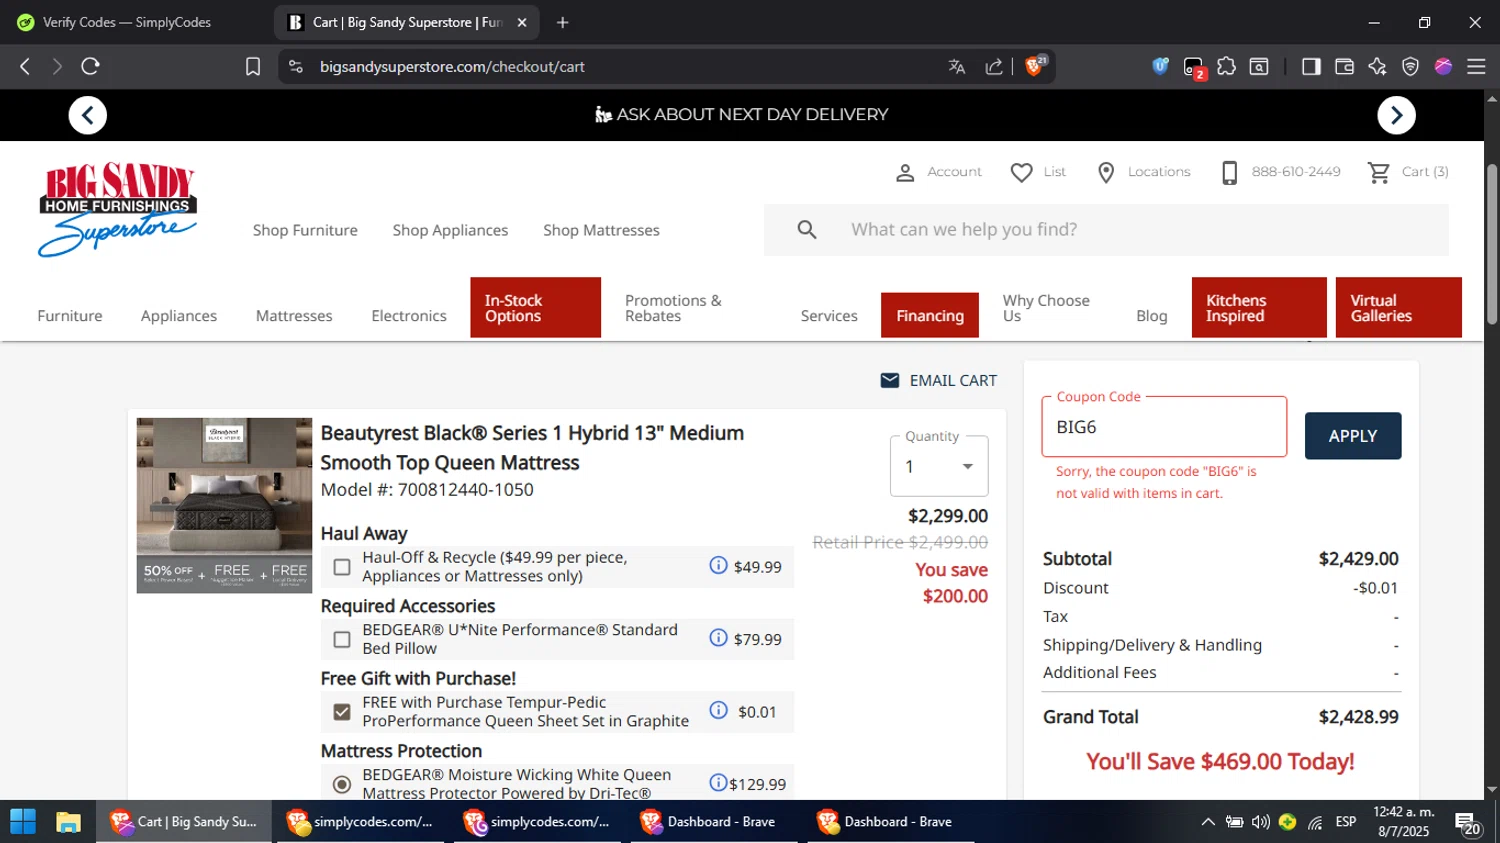Open the Services nav item
Screen dimensions: 1500x843
pos(829,316)
